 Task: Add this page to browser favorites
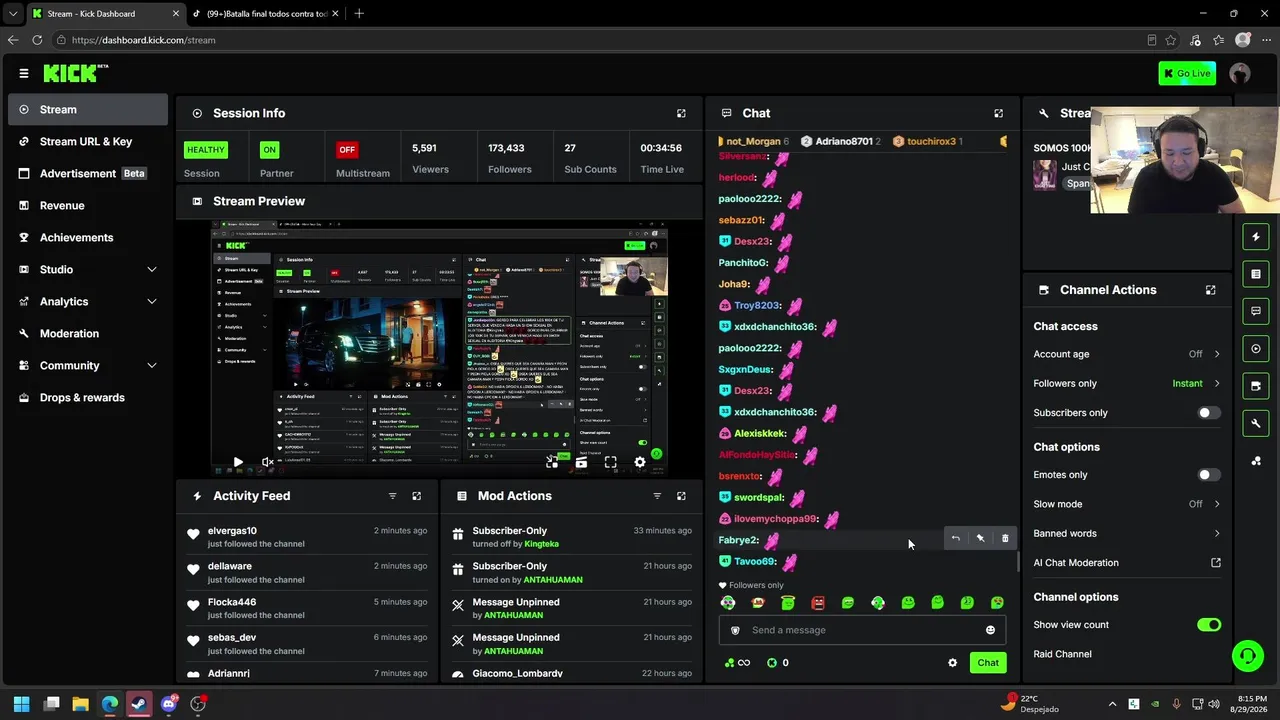(1171, 40)
